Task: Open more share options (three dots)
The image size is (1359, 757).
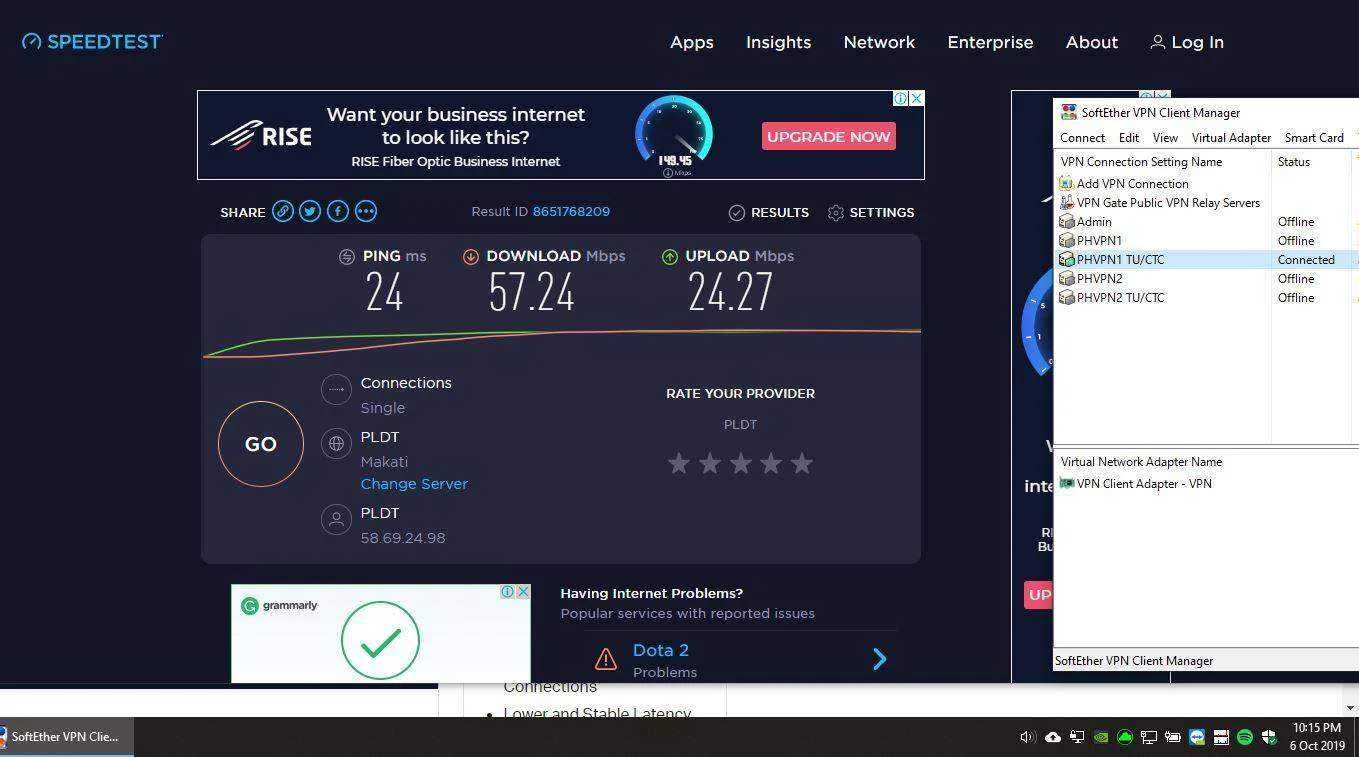Action: [366, 211]
